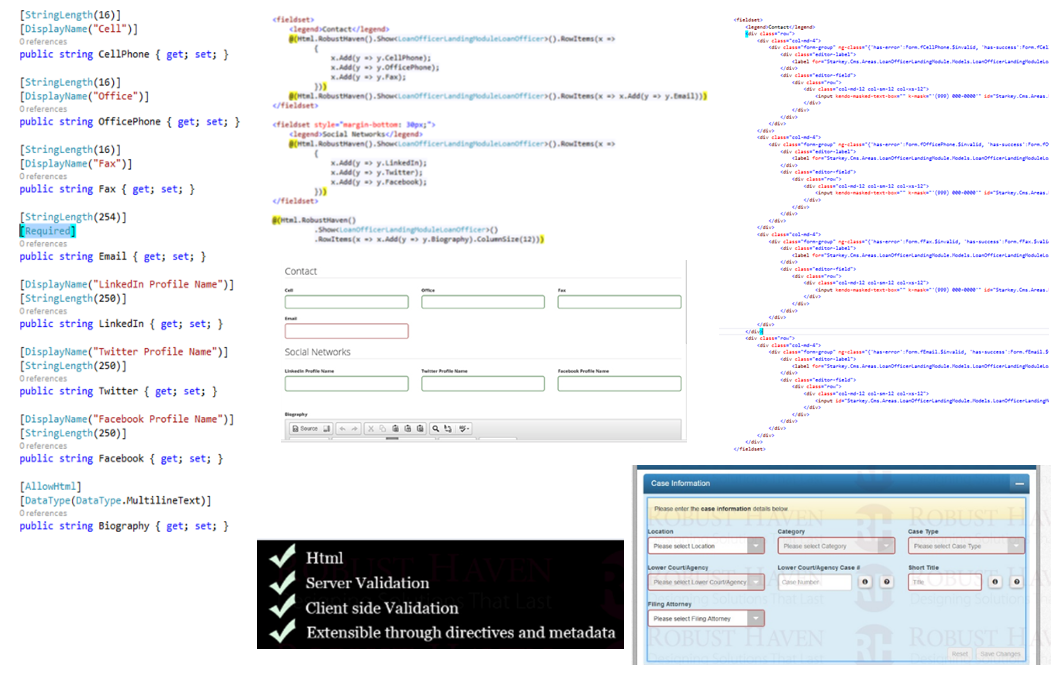Open the spell check icon in editor toolbar
The height and width of the screenshot is (673, 1055).
click(x=464, y=429)
